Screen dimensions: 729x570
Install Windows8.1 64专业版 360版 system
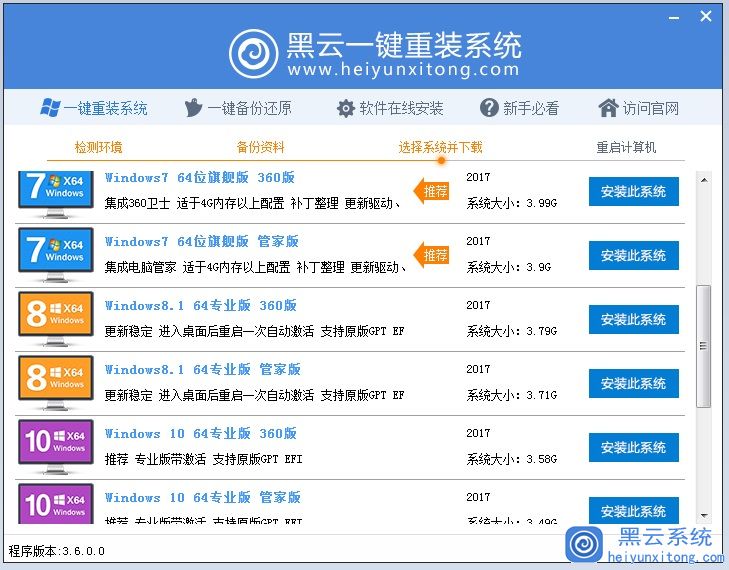point(634,319)
